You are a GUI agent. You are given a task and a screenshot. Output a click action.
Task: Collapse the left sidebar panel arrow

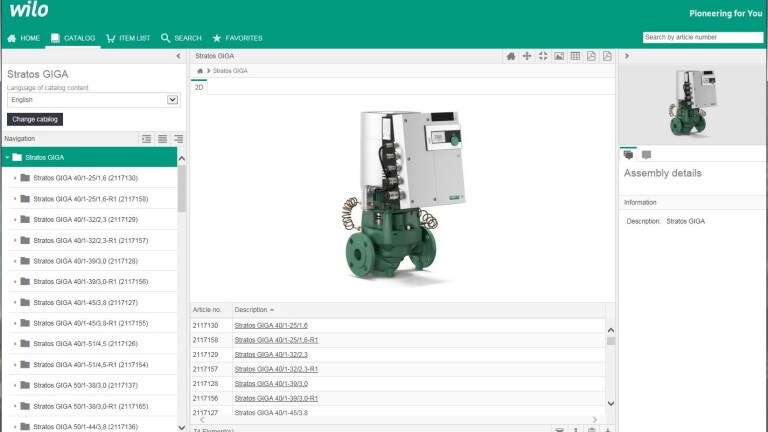(178, 56)
